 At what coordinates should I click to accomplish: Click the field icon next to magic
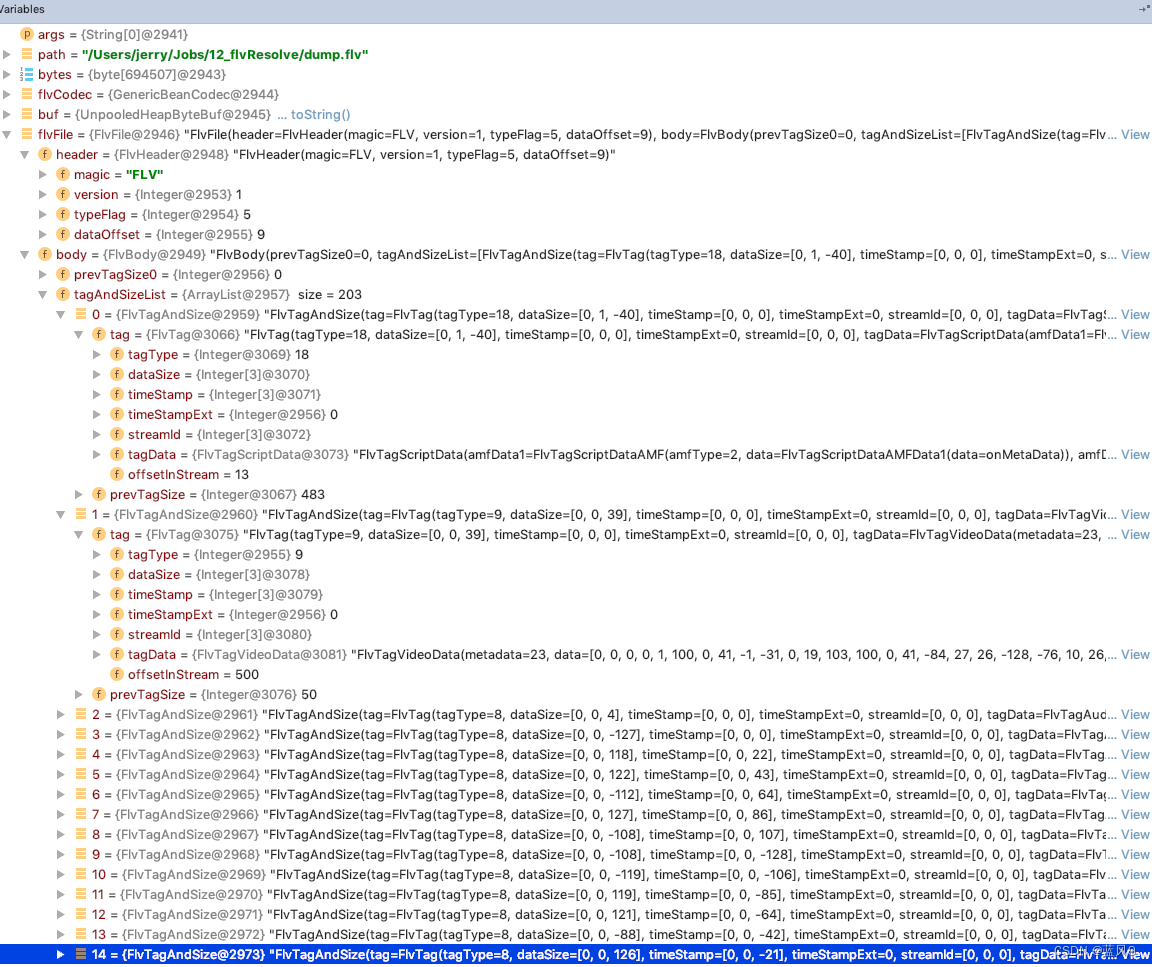pyautogui.click(x=63, y=174)
